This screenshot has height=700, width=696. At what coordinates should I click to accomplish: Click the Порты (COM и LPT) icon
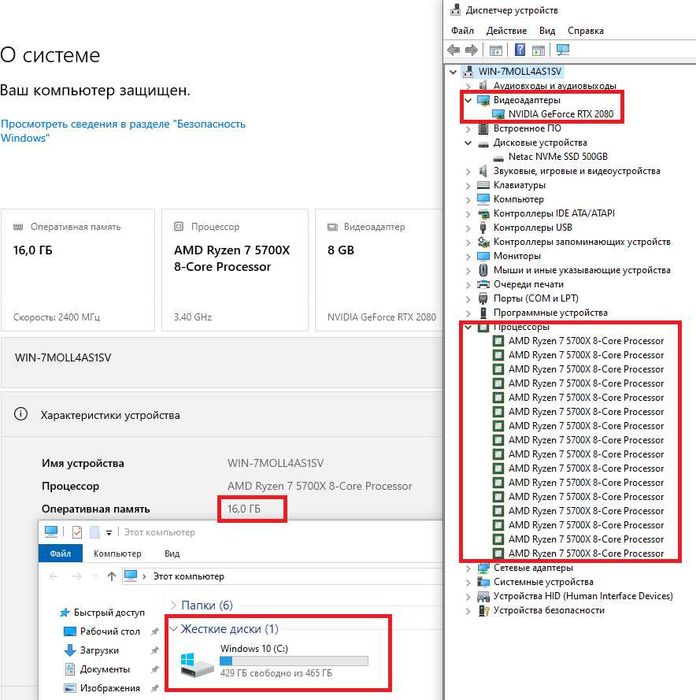pyautogui.click(x=483, y=298)
